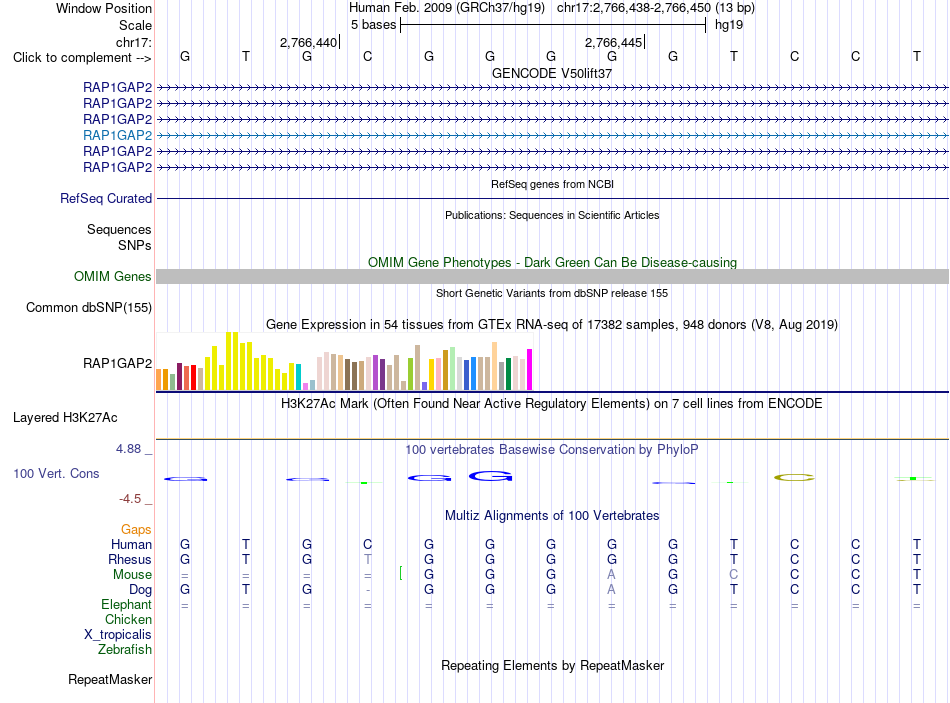950x703 pixels.
Task: Click the RefSeq Curated label
Action: point(106,198)
